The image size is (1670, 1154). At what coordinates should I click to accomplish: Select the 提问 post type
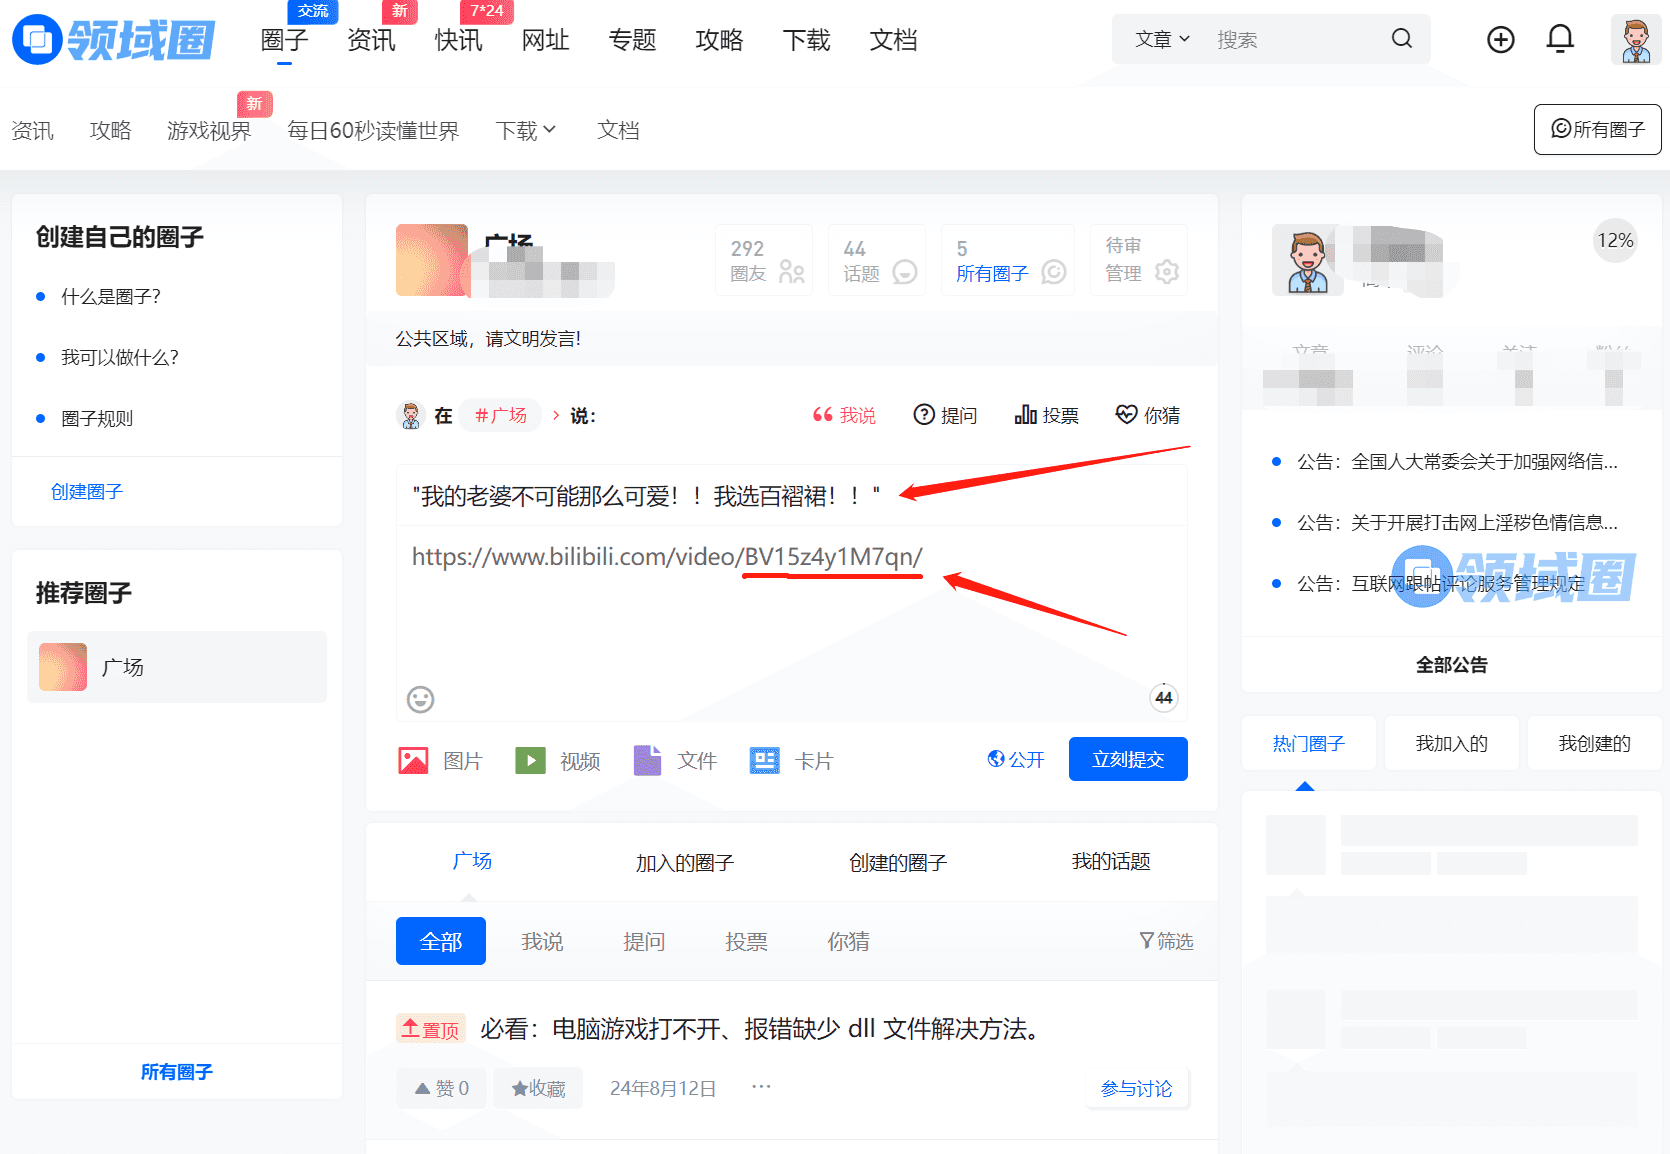point(945,415)
